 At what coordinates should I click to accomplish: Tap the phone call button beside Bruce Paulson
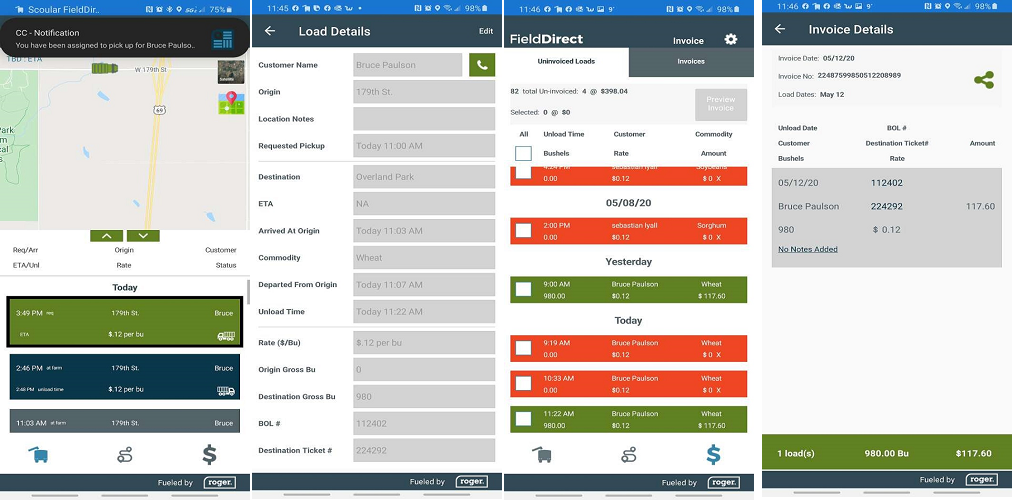[482, 65]
